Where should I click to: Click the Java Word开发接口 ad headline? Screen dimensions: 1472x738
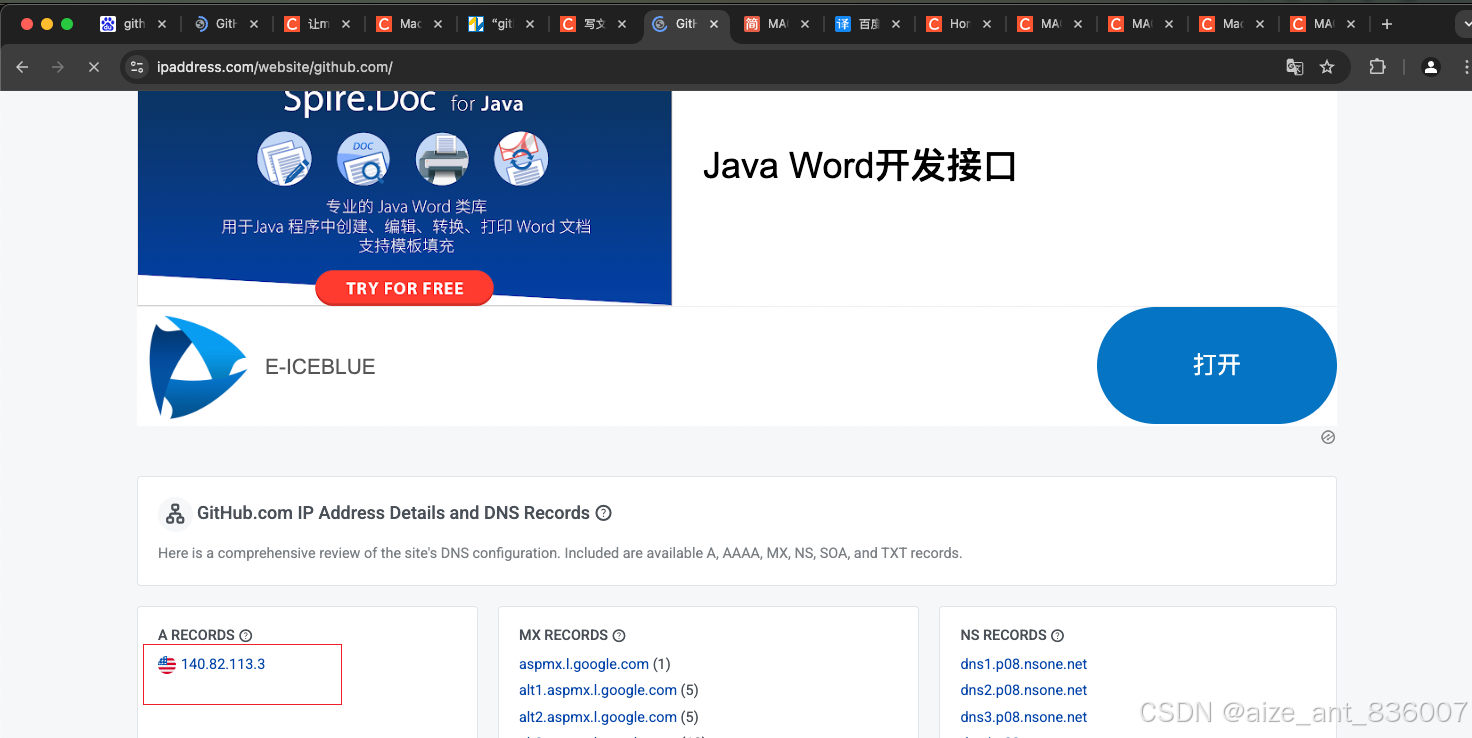(x=859, y=166)
